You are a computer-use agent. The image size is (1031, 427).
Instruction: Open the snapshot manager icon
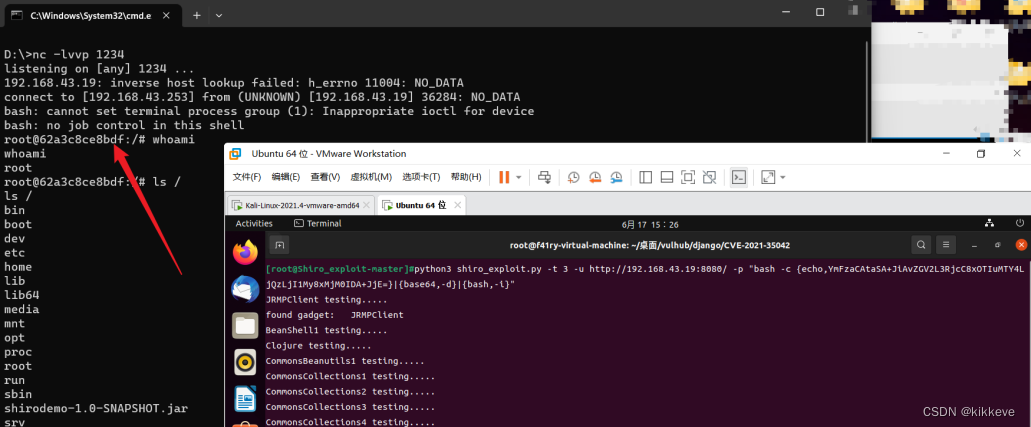(x=616, y=177)
